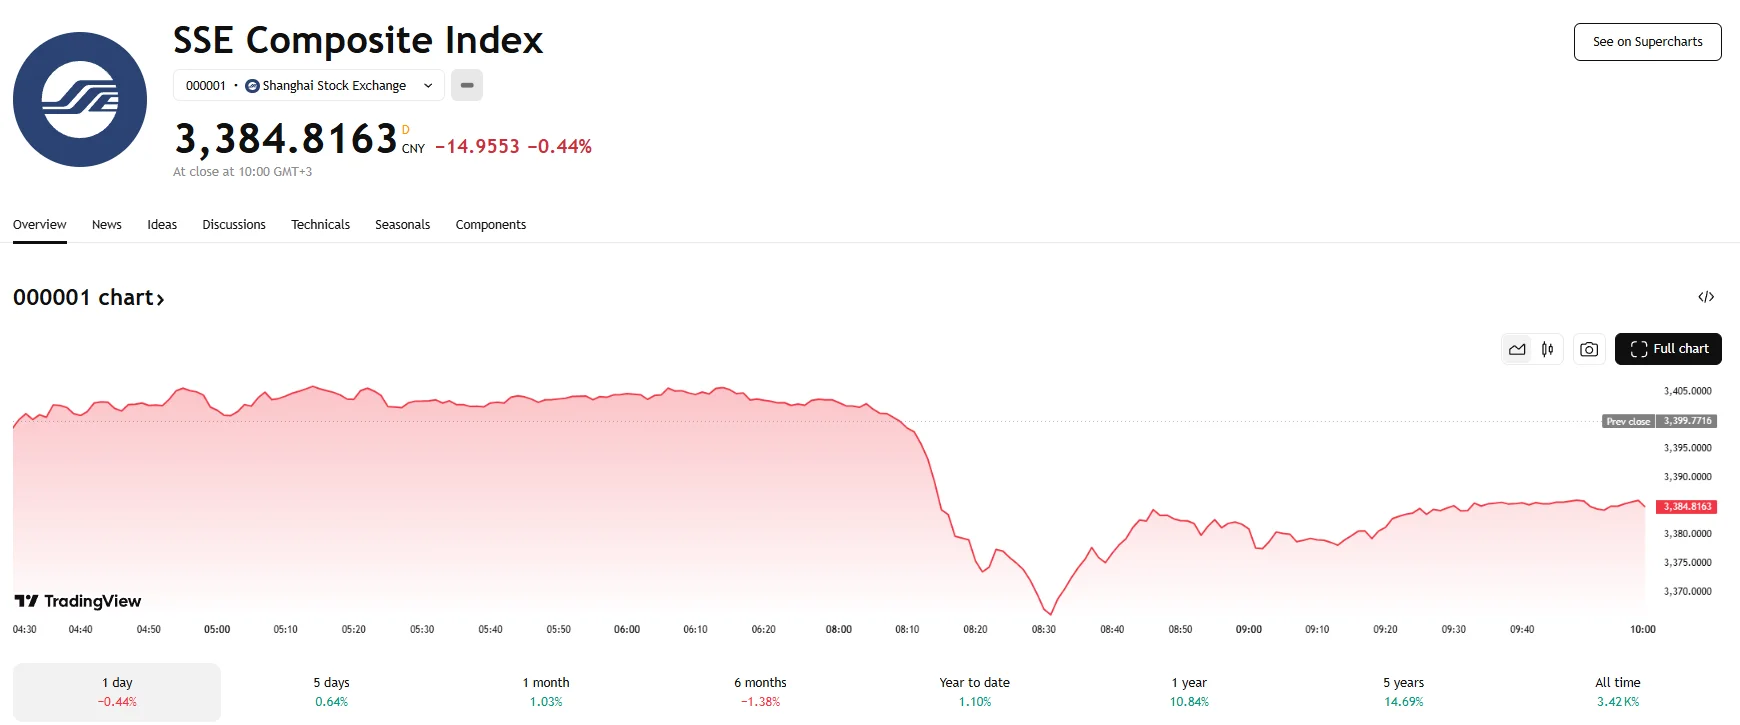
Task: Select the 1 day range
Action: (x=117, y=691)
